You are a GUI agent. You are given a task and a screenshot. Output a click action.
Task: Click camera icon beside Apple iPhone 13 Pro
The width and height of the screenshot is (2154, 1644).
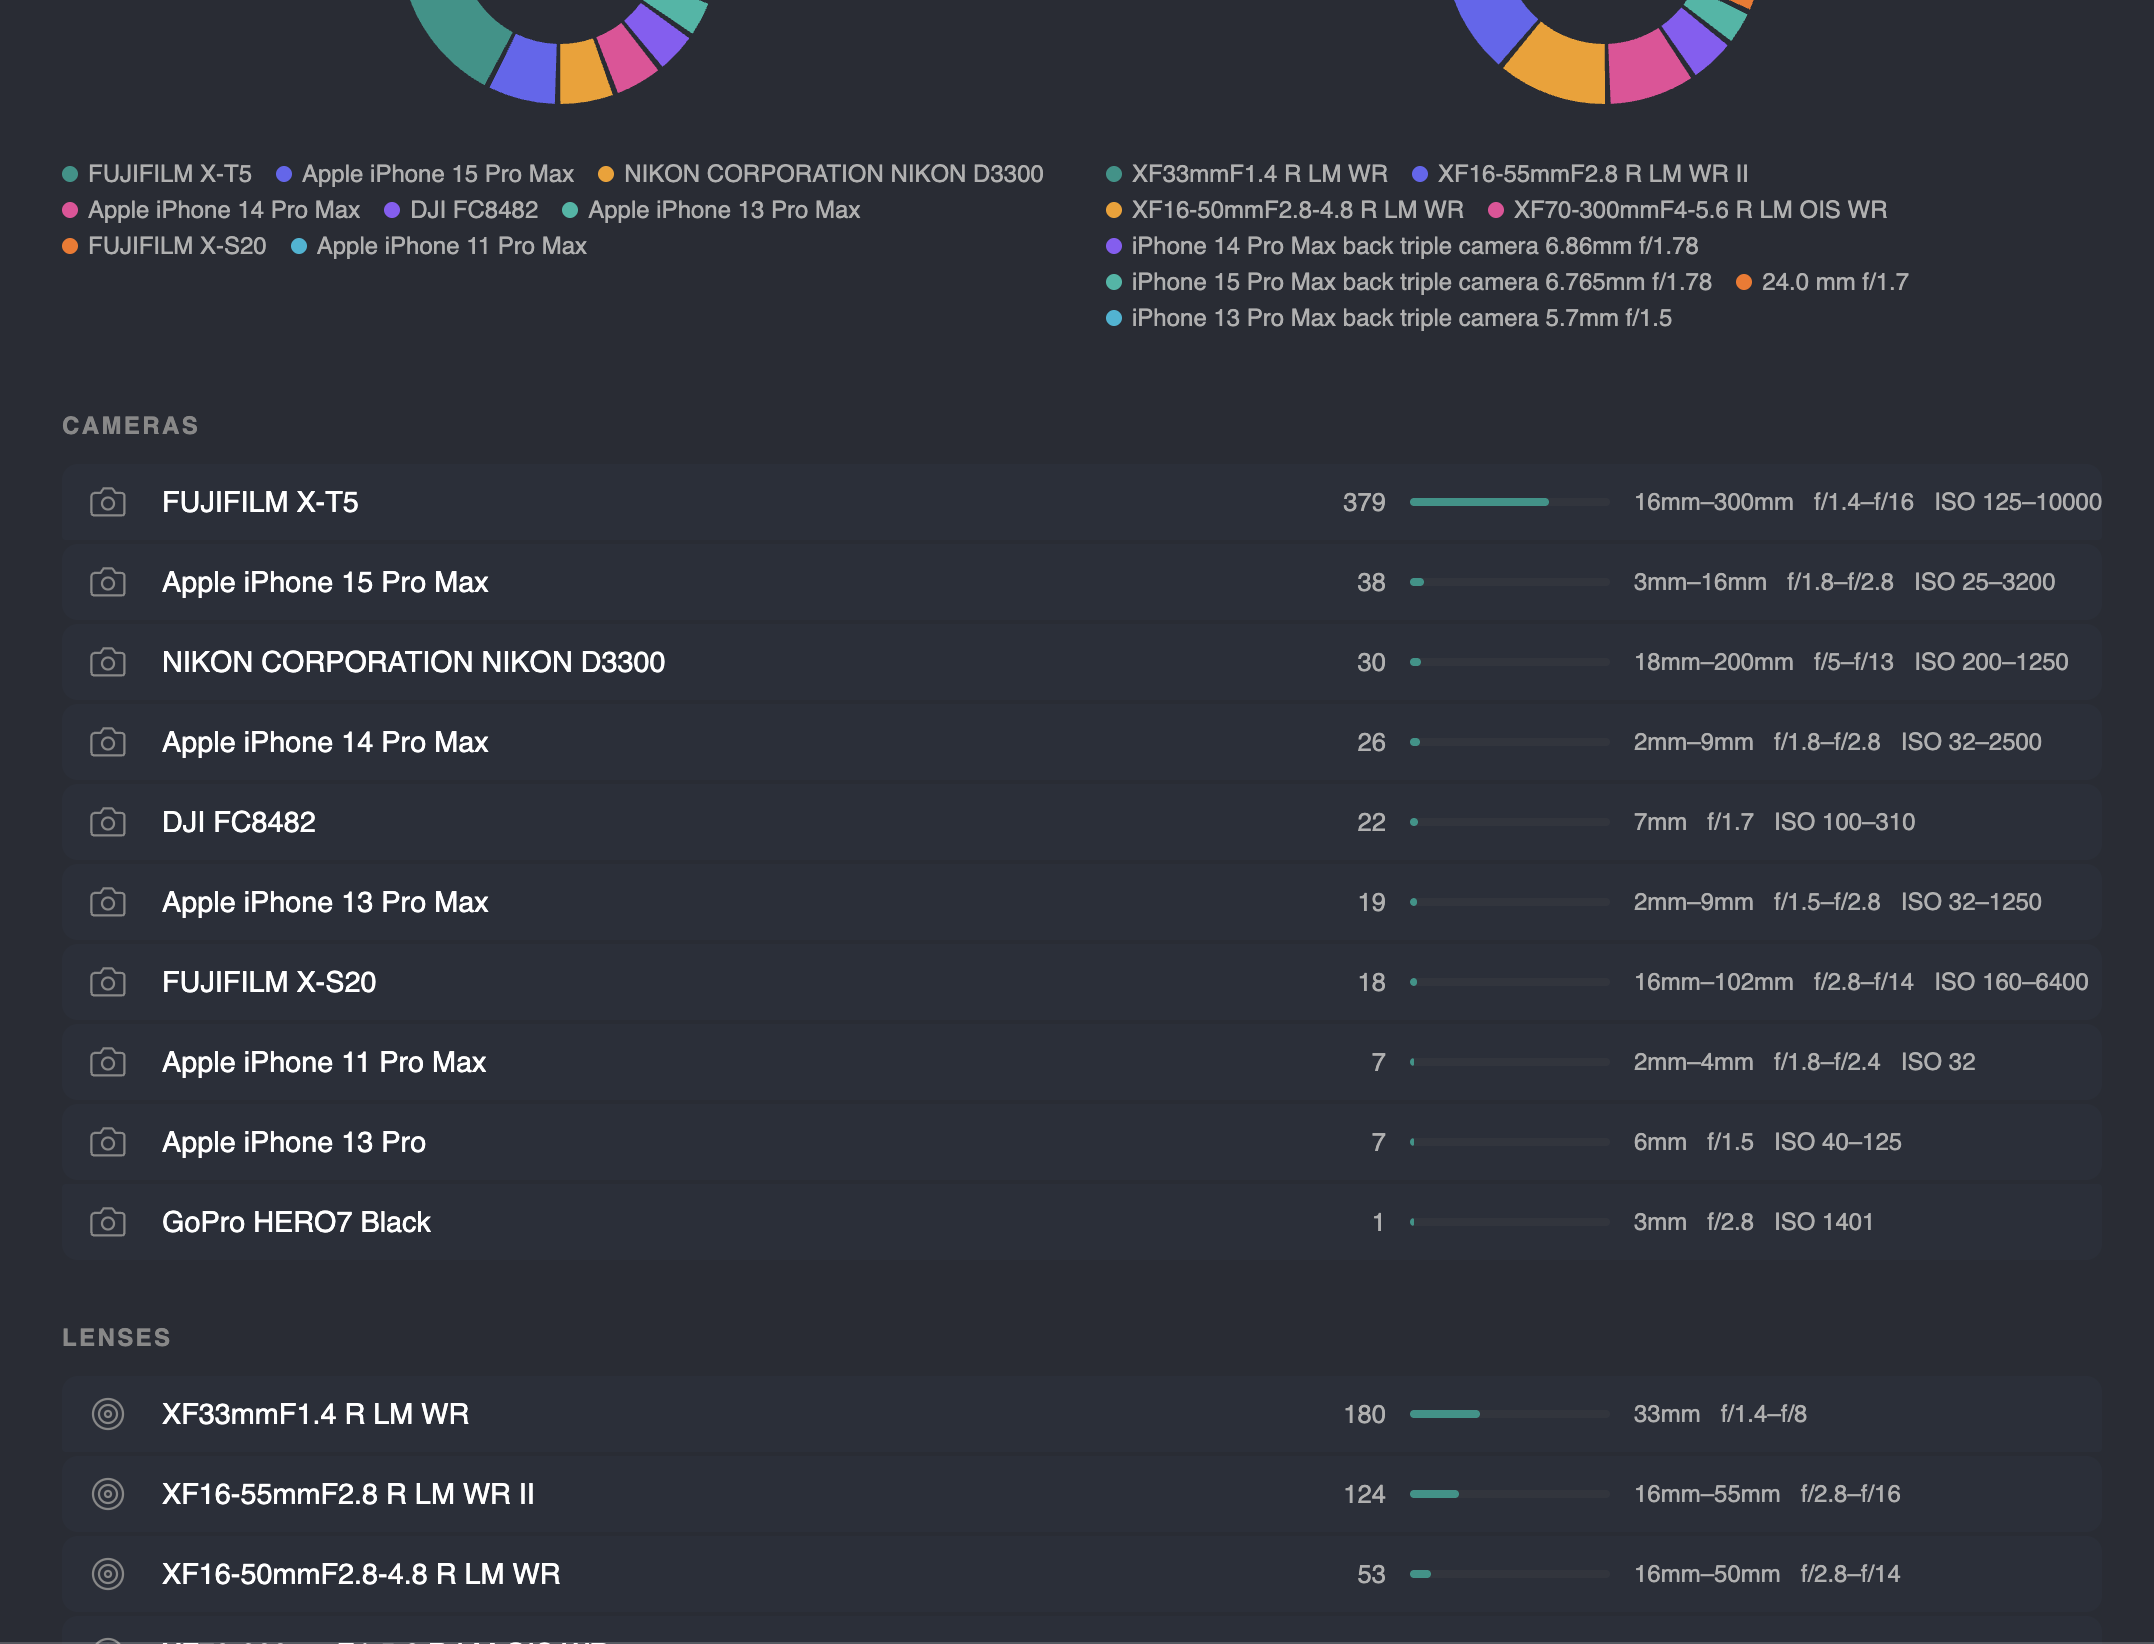point(108,1142)
